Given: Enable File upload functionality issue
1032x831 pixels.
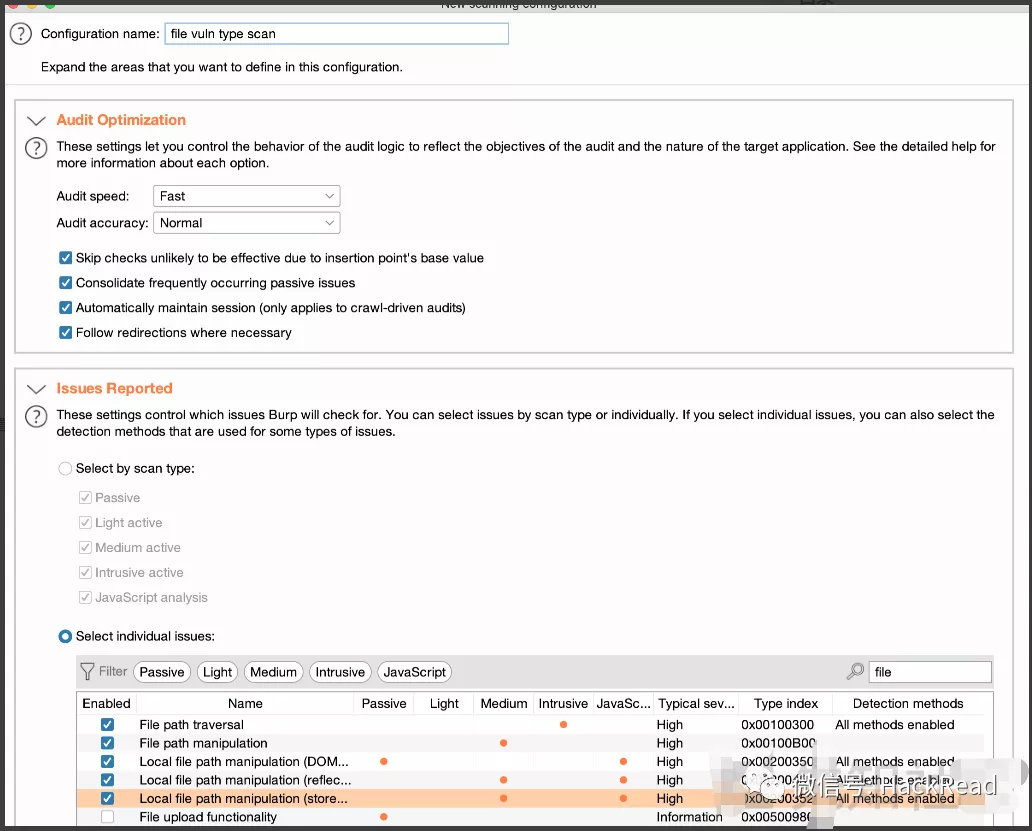Looking at the screenshot, I should pyautogui.click(x=107, y=817).
